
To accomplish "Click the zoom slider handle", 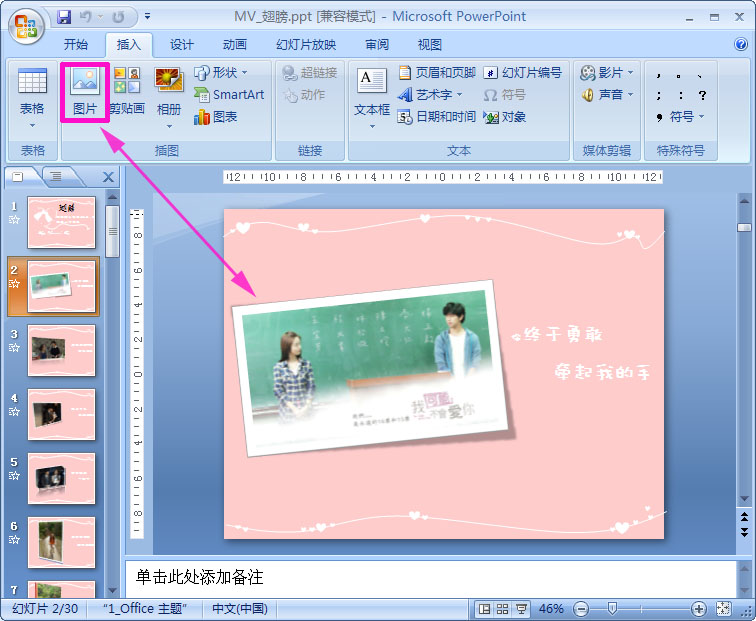I will click(x=612, y=608).
